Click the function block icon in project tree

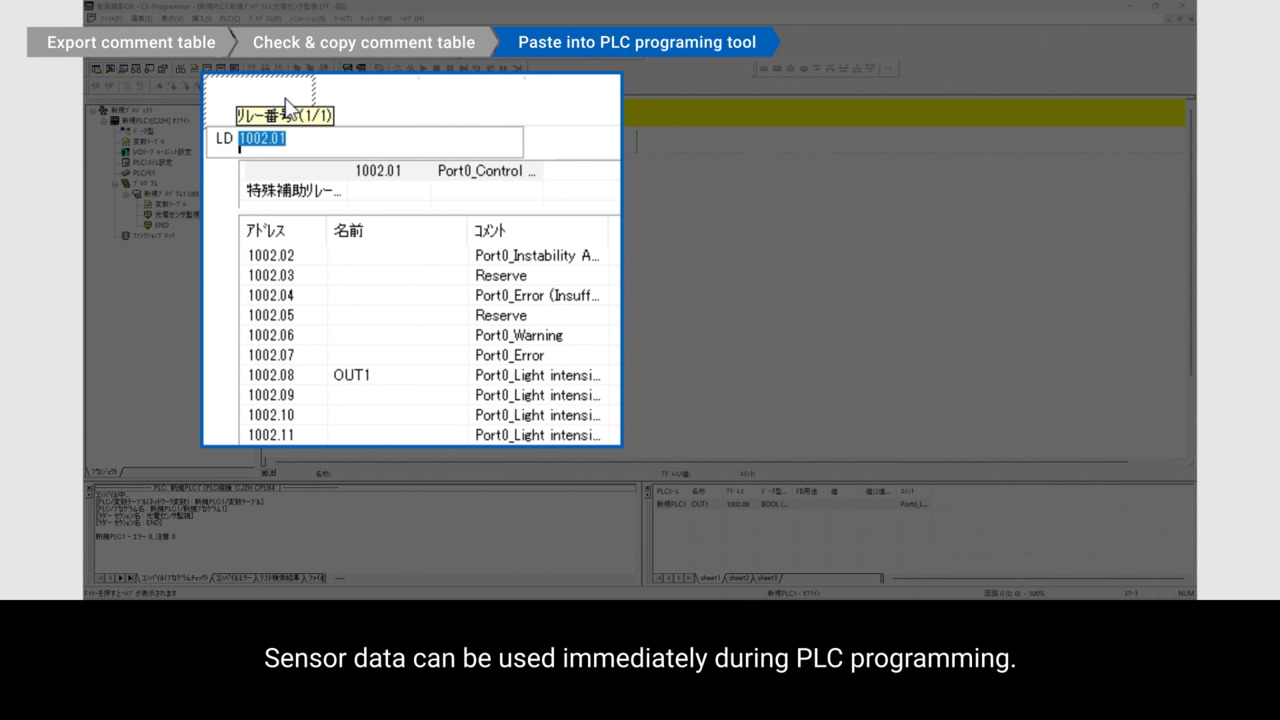(x=125, y=235)
